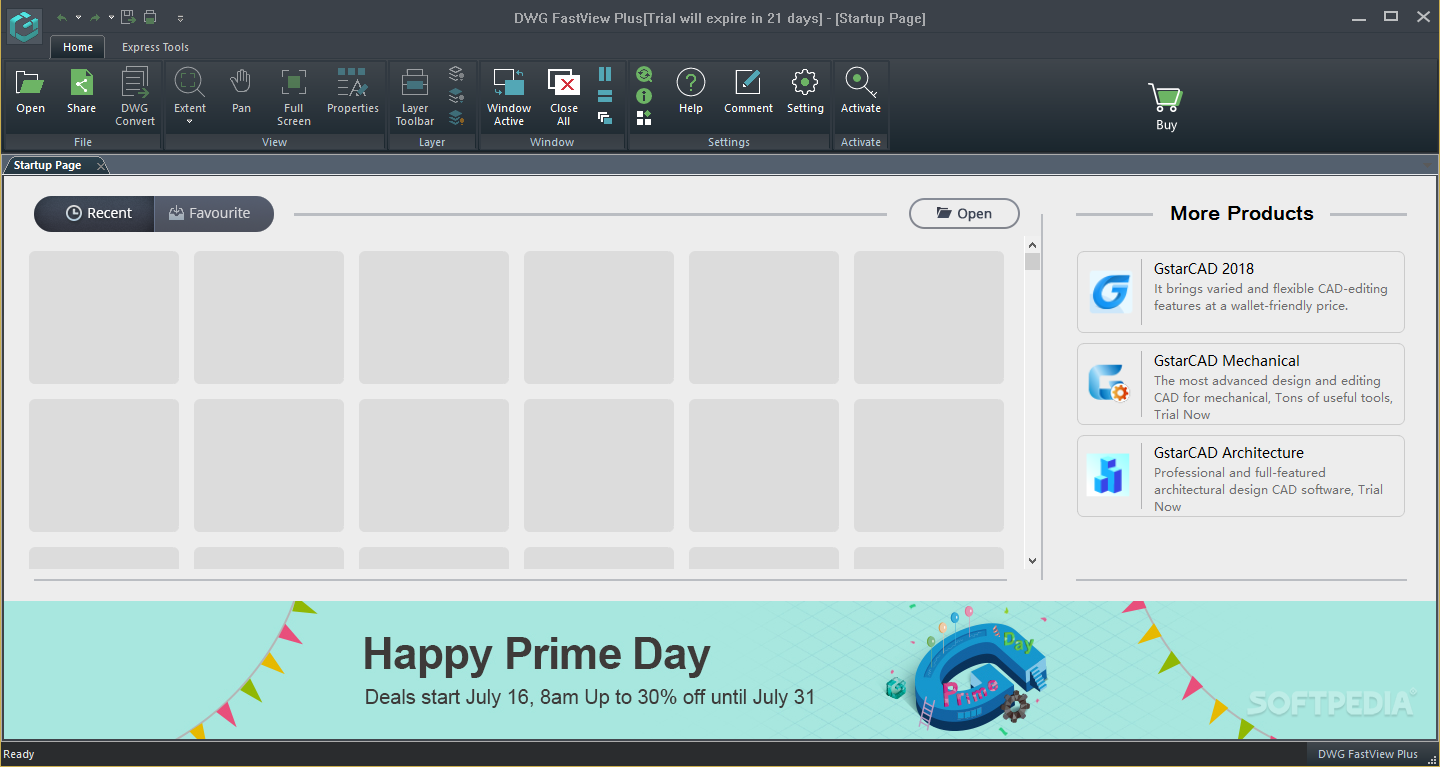Open the Properties panel
The width and height of the screenshot is (1440, 767).
pyautogui.click(x=353, y=92)
